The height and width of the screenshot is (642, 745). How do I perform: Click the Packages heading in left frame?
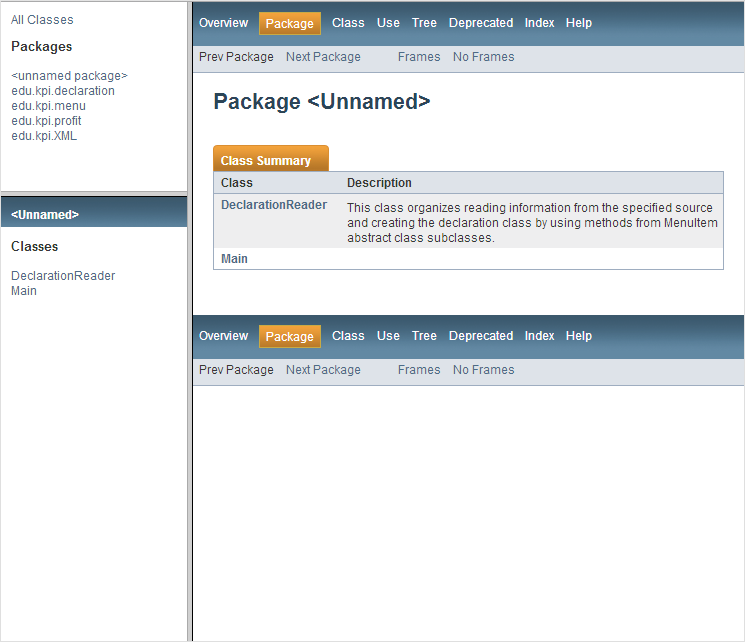pos(42,47)
